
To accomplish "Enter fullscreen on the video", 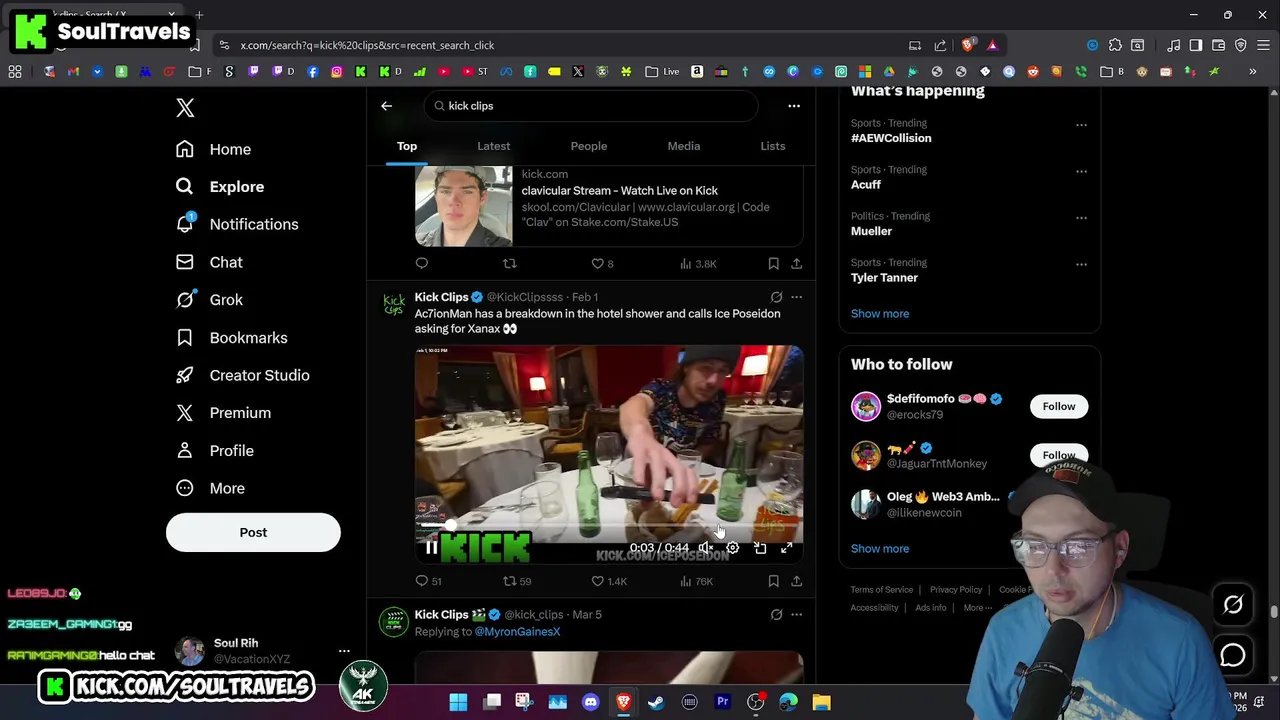I will (787, 548).
